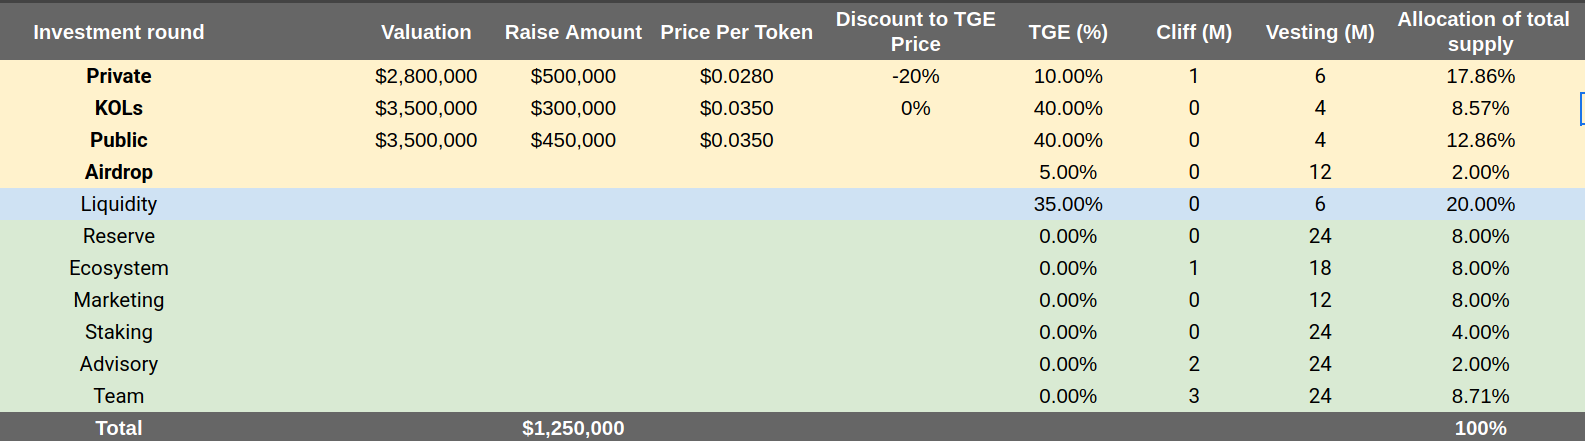The image size is (1585, 441).
Task: Click the Investment round header cell
Action: [119, 32]
